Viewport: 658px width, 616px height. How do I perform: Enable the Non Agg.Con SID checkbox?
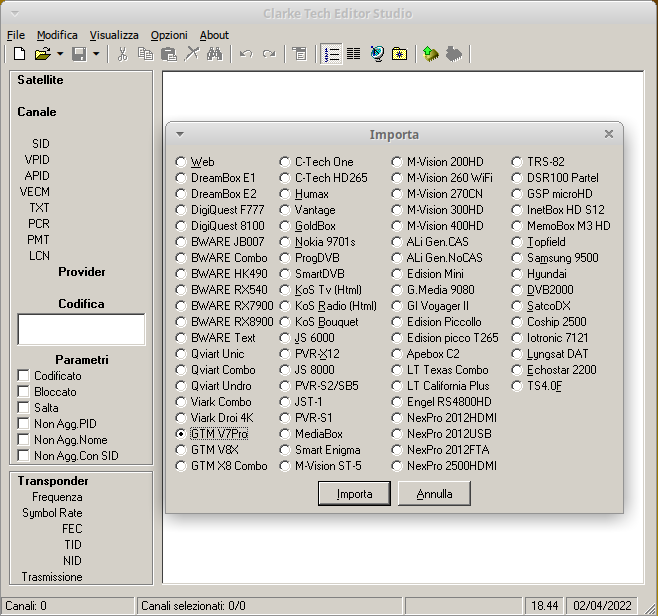(x=24, y=455)
